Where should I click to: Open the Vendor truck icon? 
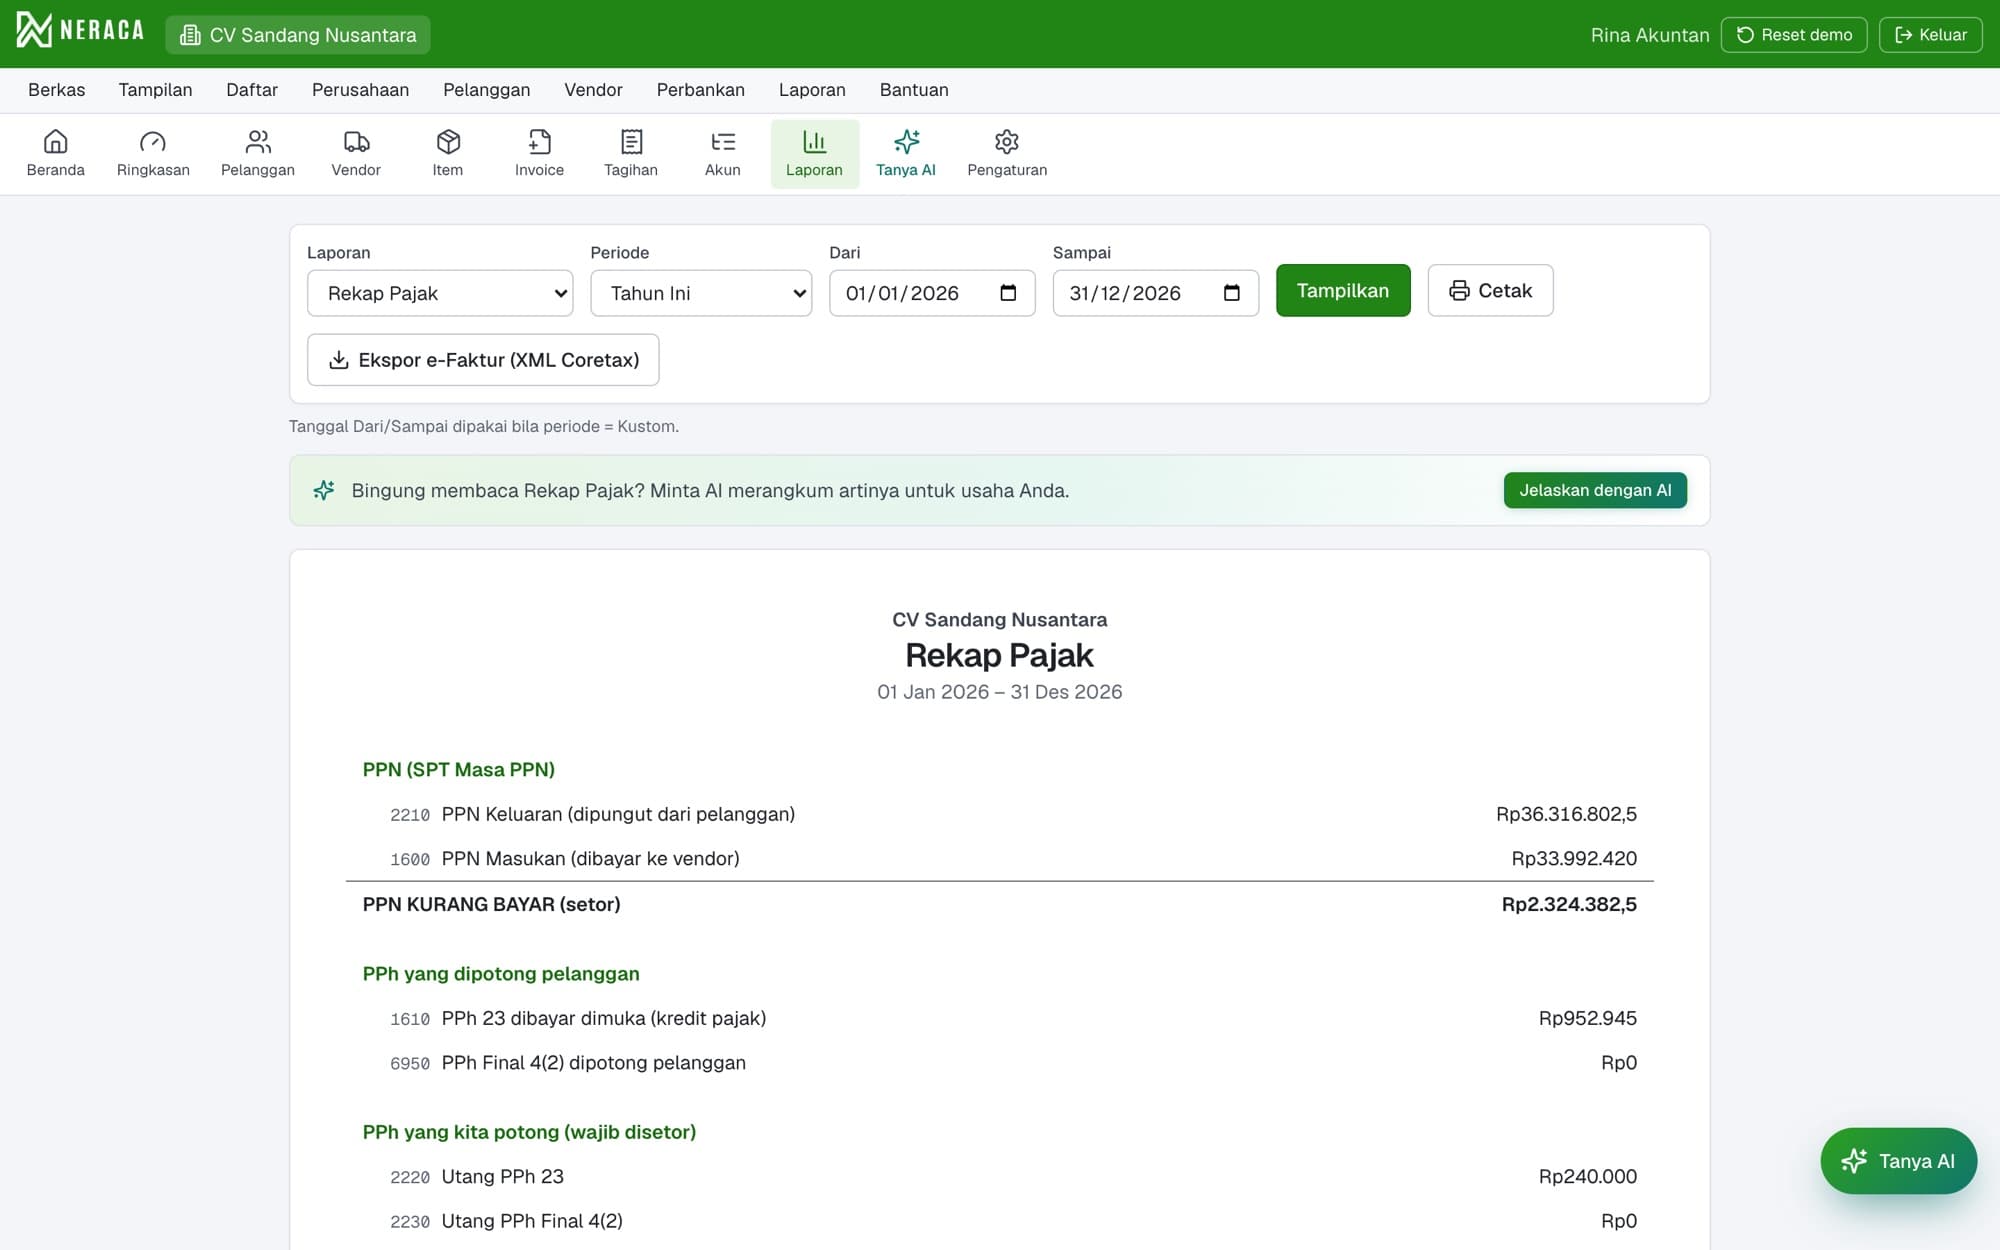pos(356,154)
